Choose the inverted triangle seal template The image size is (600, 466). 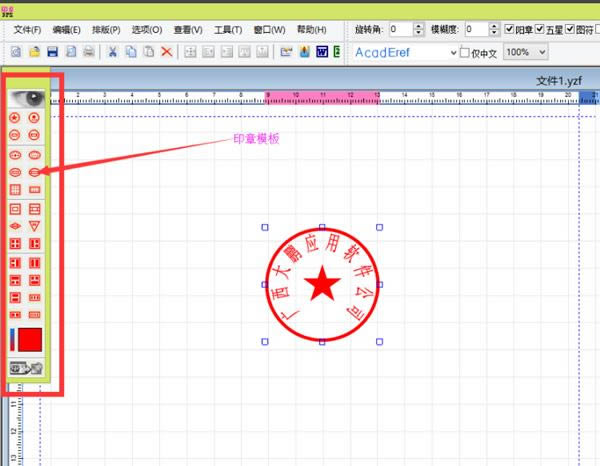[34, 226]
